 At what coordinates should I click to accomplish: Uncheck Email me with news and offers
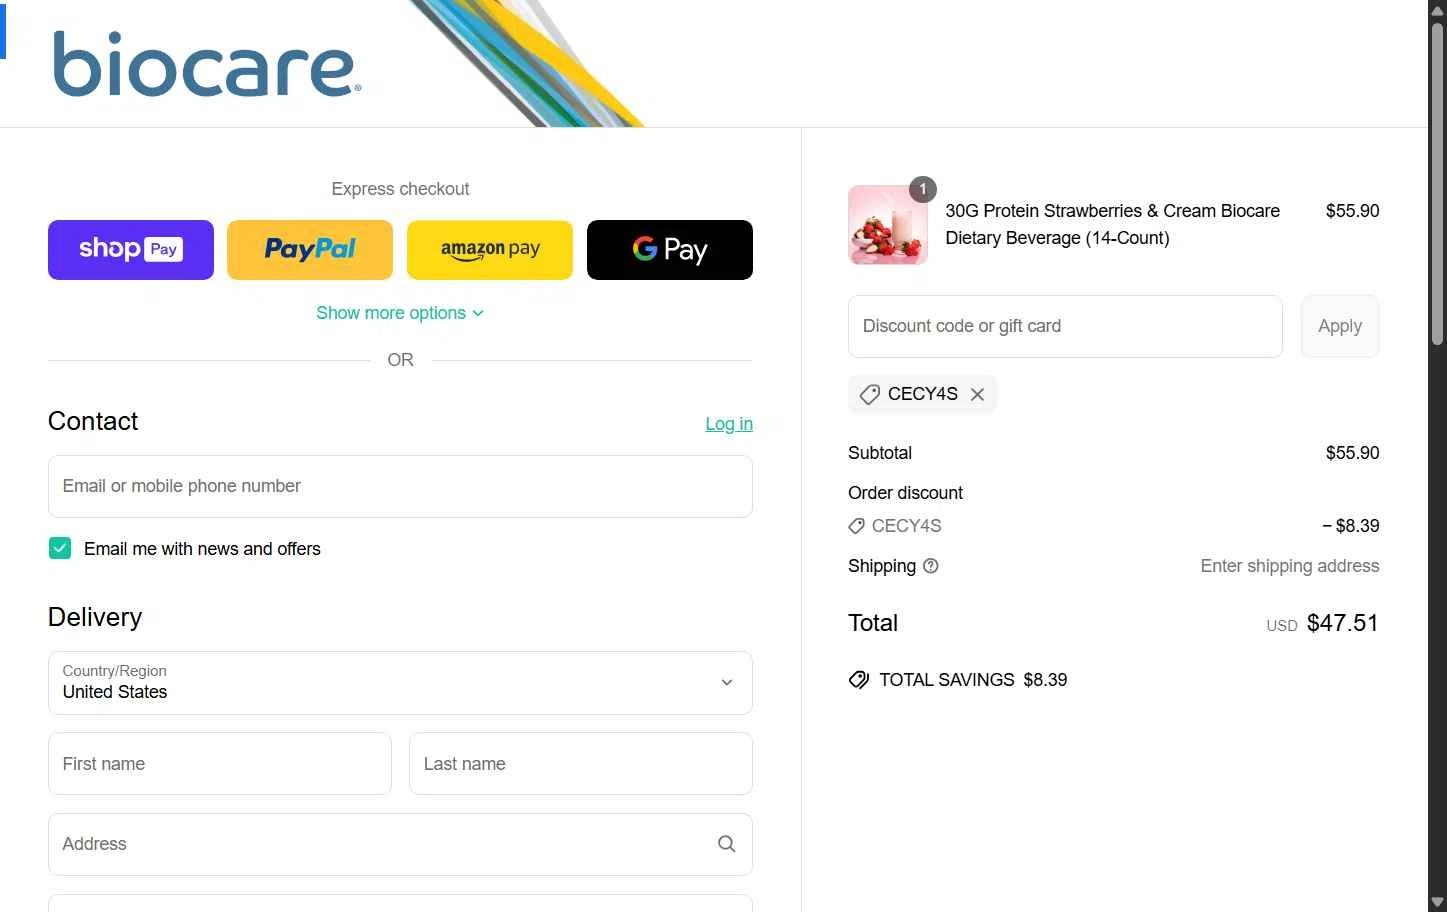click(60, 548)
